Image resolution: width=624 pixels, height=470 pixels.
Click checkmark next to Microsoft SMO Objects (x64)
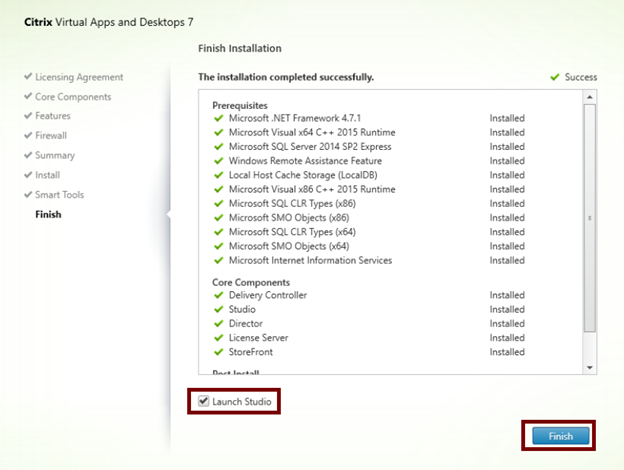218,246
